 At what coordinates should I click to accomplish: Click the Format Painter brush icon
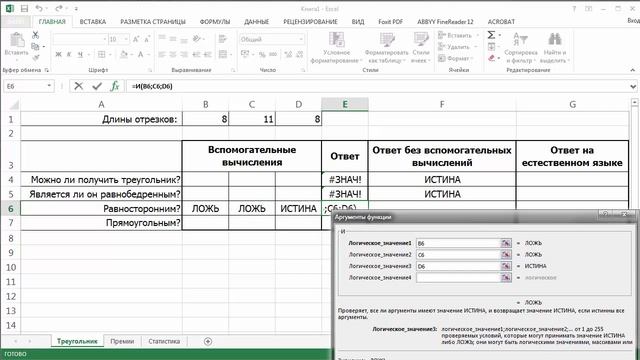point(36,58)
